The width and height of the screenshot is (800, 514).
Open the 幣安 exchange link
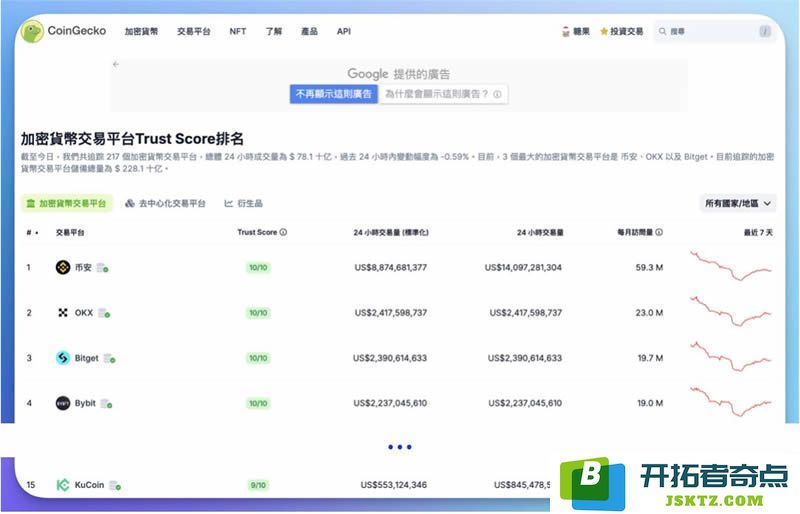(x=83, y=267)
